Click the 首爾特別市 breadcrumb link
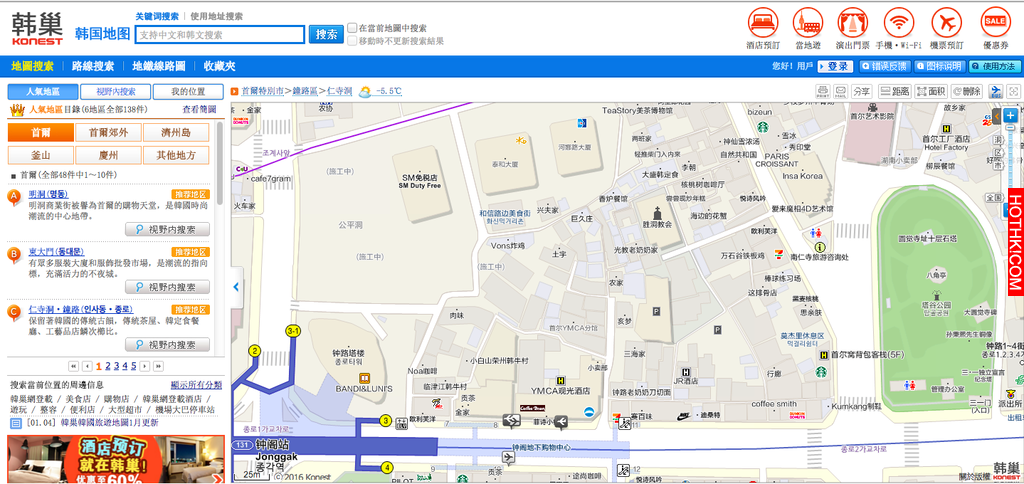Viewport: 1024px width, 484px height. (263, 91)
